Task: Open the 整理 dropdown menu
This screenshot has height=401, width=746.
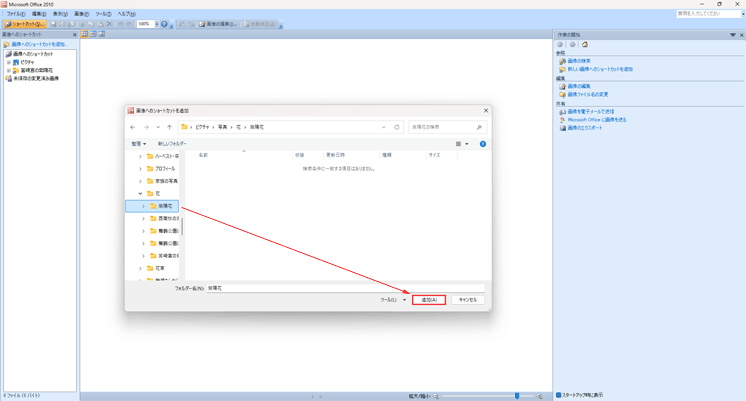Action: 139,144
